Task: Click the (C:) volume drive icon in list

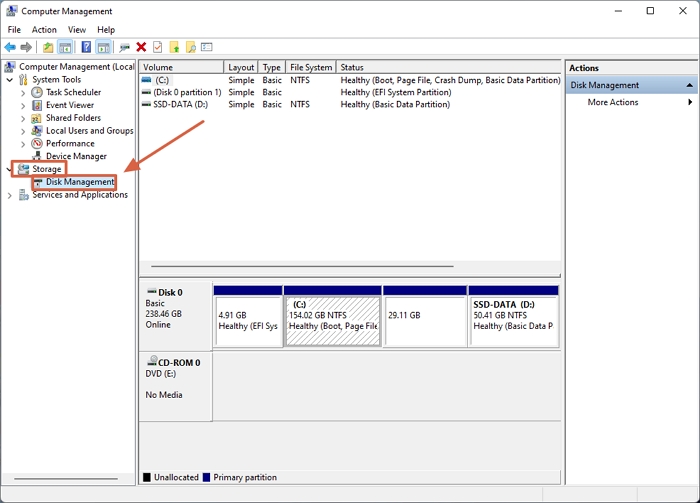Action: click(x=146, y=80)
